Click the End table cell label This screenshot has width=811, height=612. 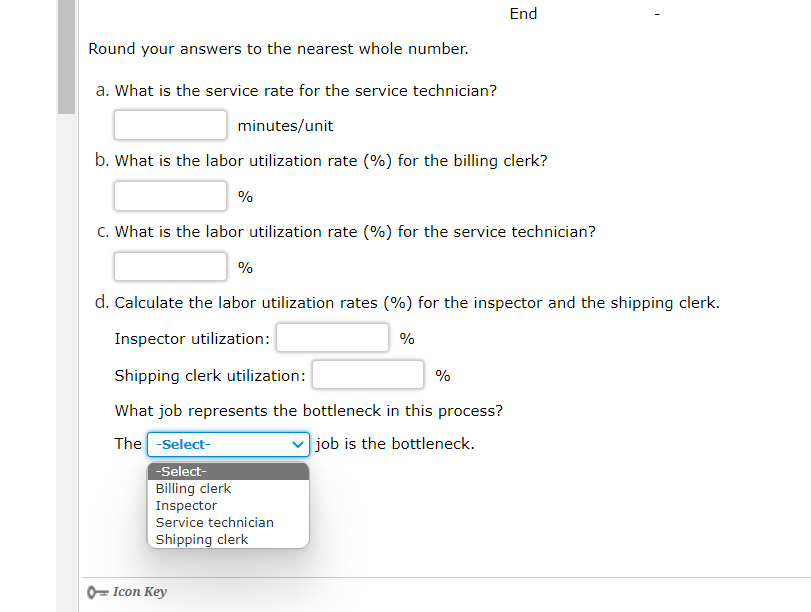[x=523, y=13]
